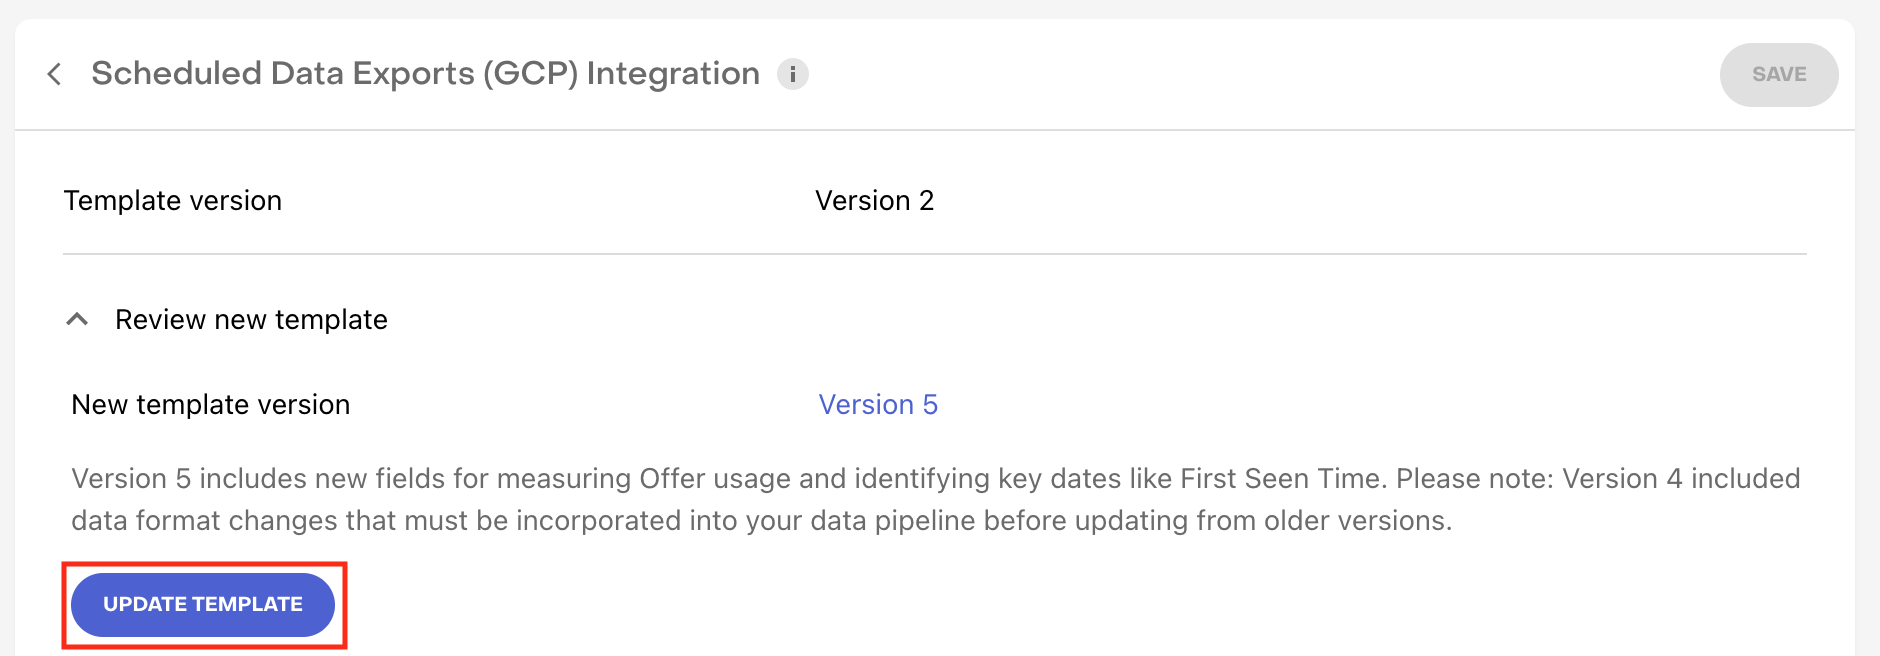
Task: Select the "New template version" label
Action: click(211, 405)
